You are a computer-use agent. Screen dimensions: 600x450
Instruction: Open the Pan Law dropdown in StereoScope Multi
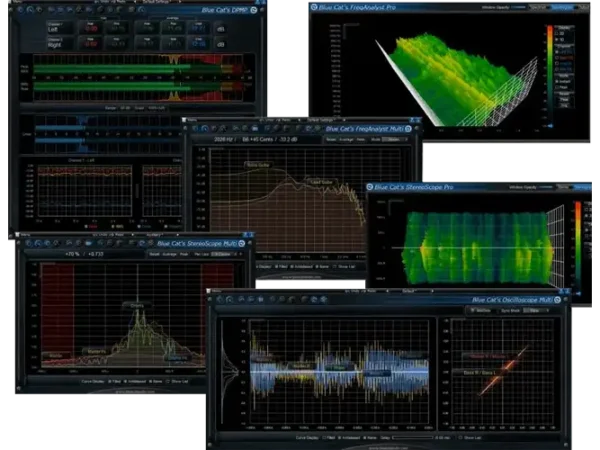(224, 254)
